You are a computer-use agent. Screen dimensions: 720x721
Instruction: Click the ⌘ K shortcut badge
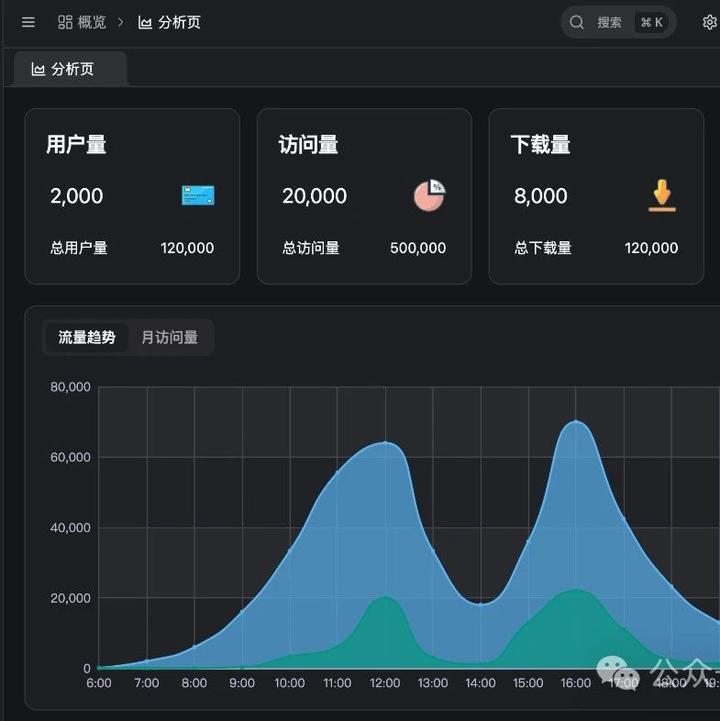[x=651, y=22]
